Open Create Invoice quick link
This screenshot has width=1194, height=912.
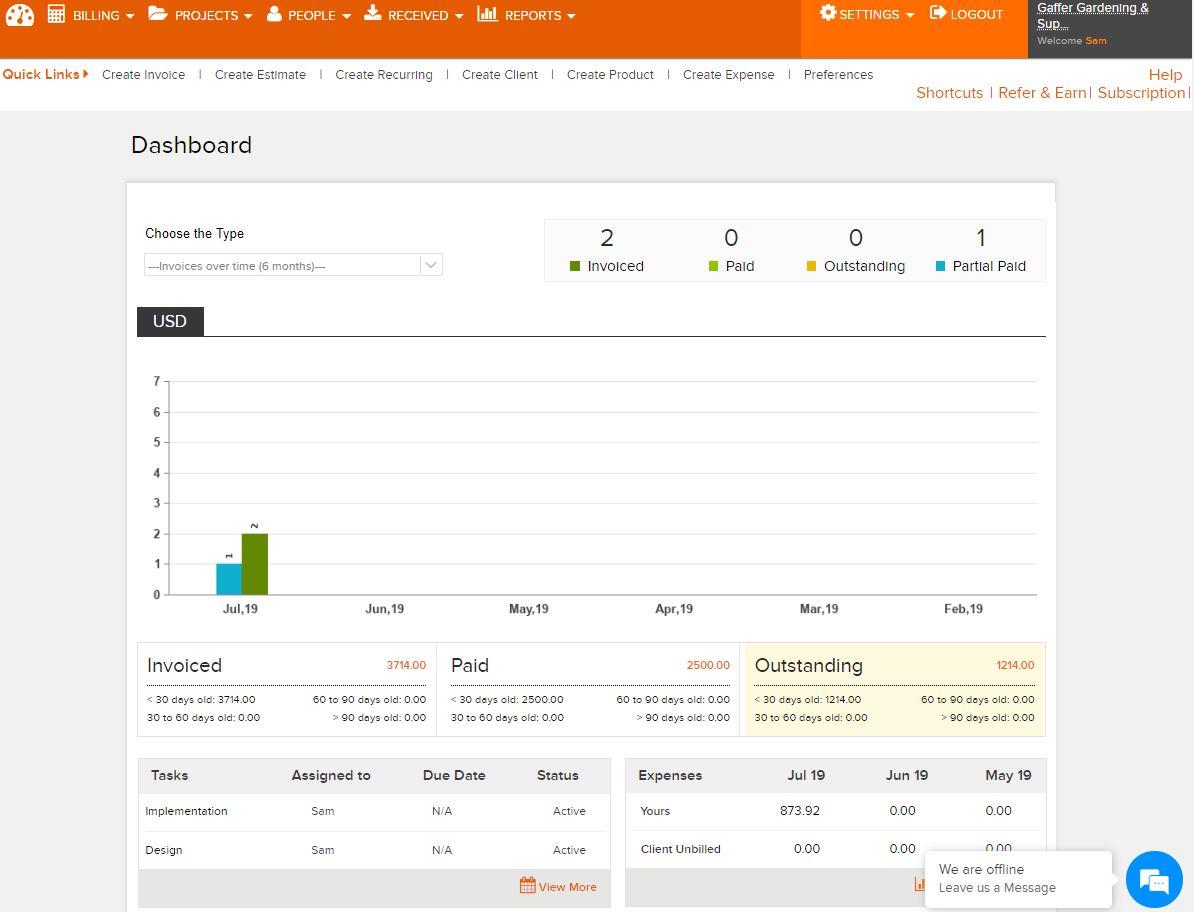143,75
